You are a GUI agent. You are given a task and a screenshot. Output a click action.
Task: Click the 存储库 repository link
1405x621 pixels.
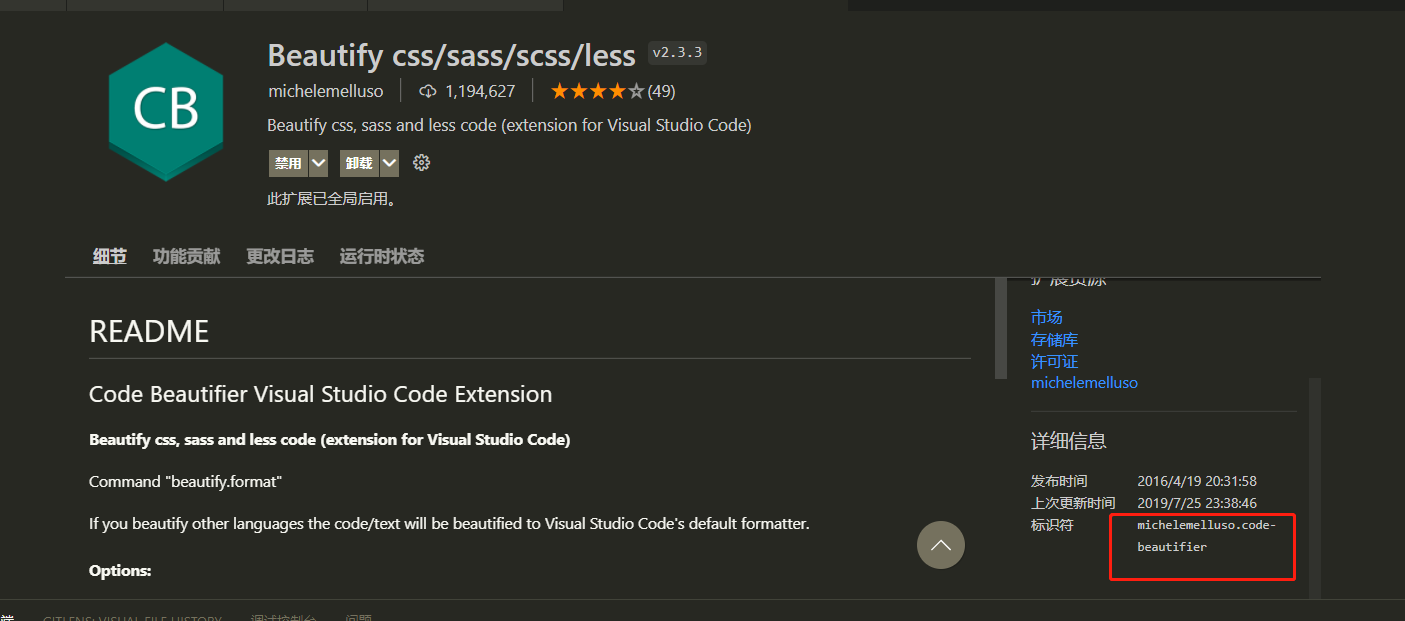[x=1054, y=339]
